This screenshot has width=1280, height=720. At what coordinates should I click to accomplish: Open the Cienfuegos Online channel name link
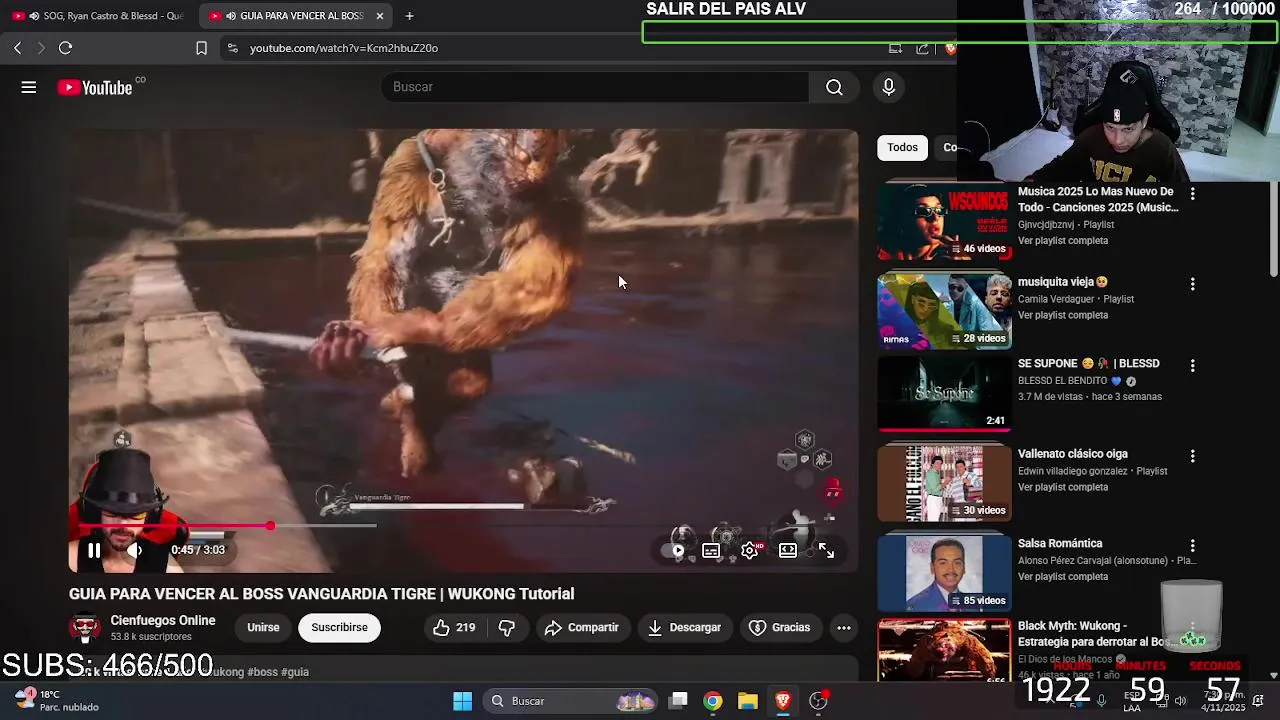[x=163, y=621]
